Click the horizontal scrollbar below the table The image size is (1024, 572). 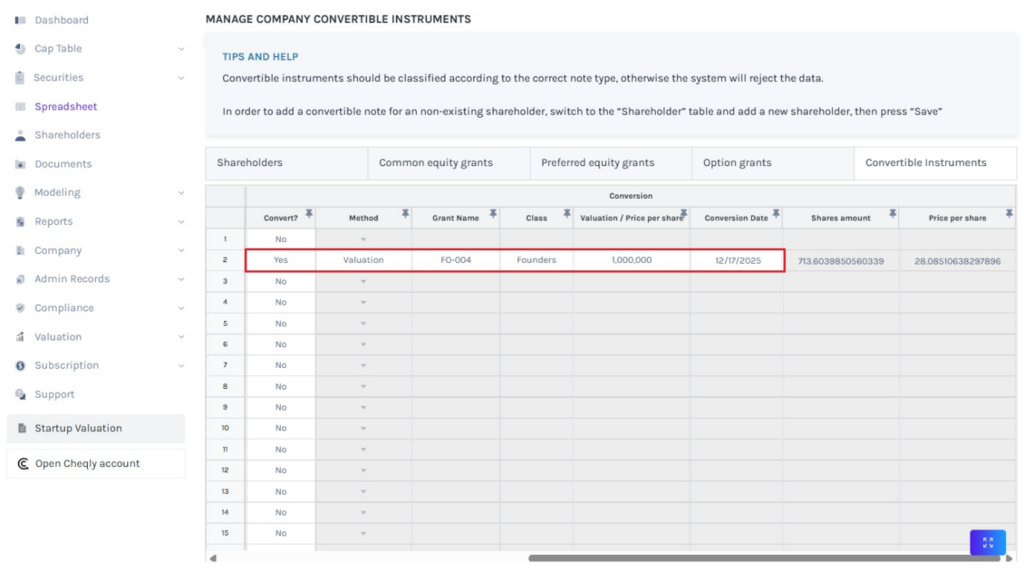click(750, 557)
